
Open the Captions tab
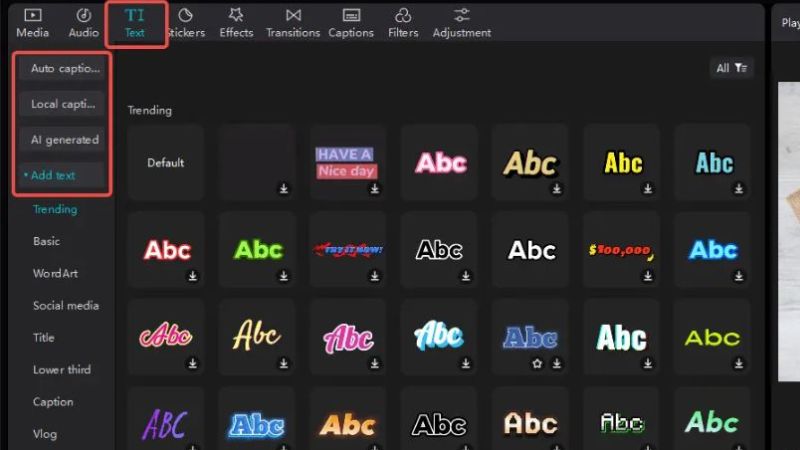351,23
